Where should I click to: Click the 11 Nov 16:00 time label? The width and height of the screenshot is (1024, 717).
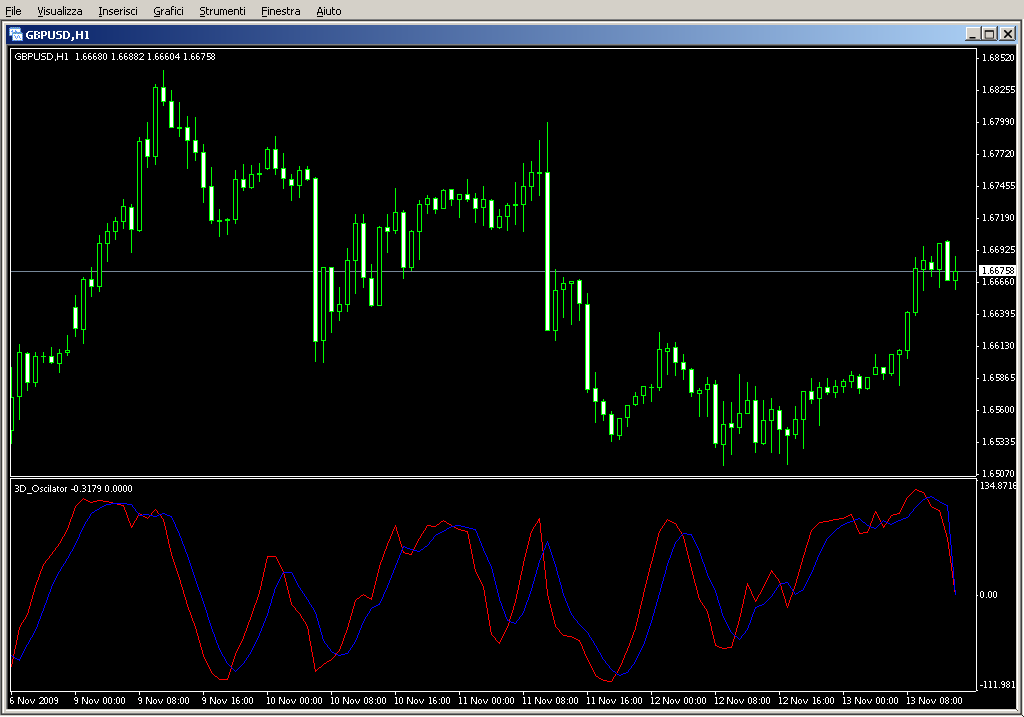[x=614, y=700]
